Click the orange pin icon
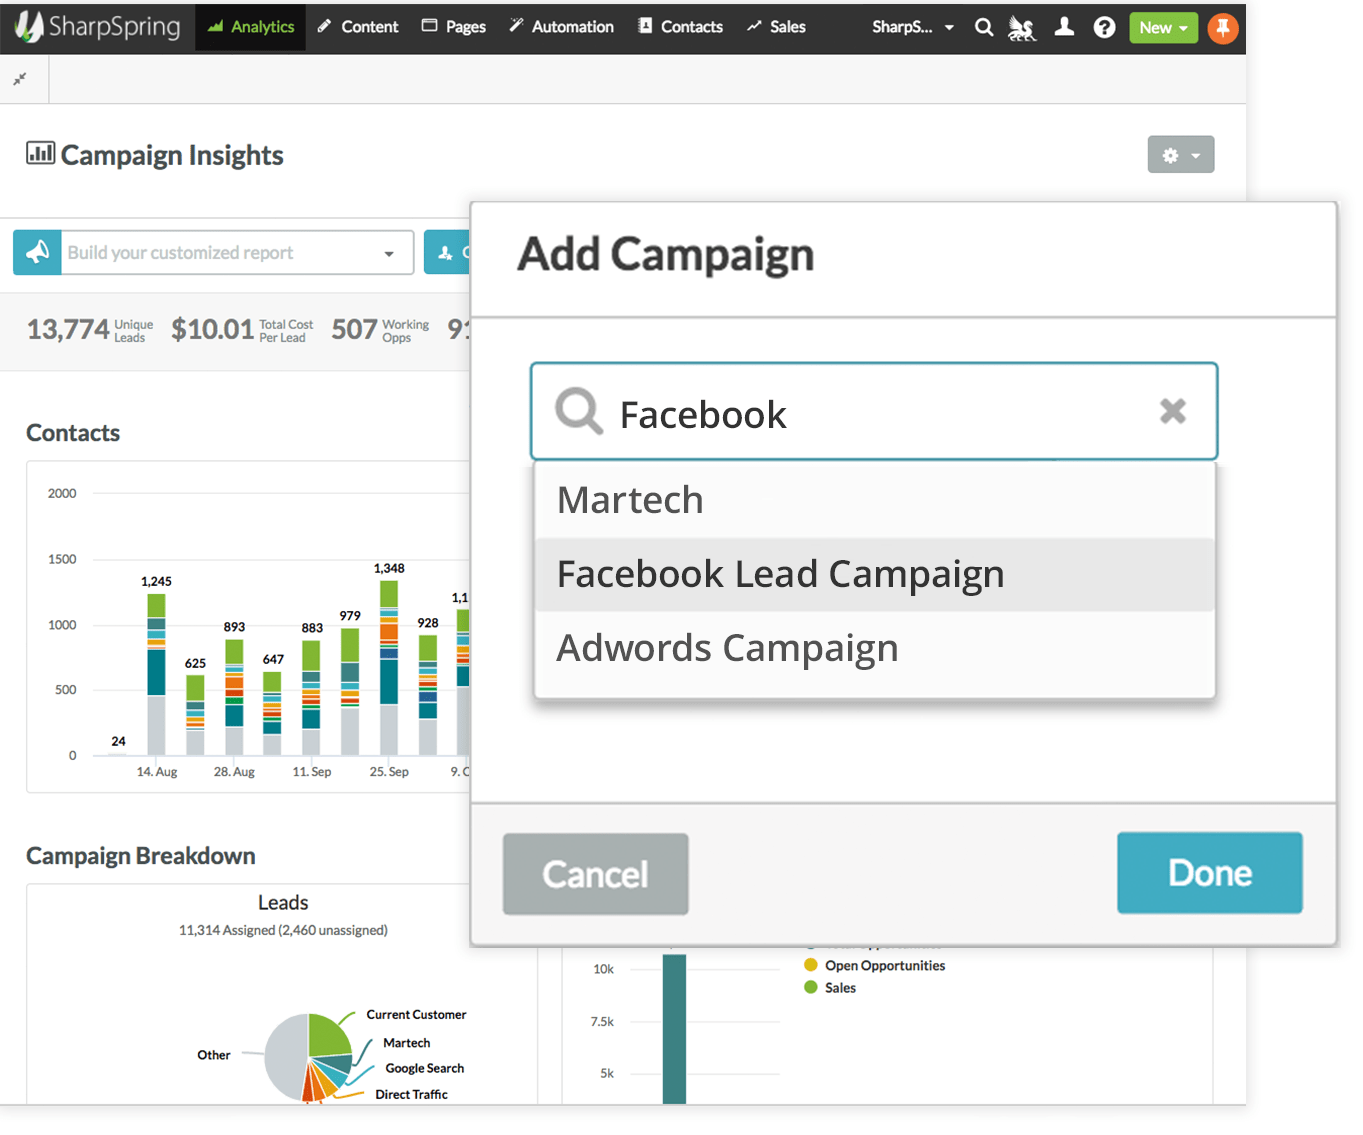The height and width of the screenshot is (1135, 1363). point(1222,28)
